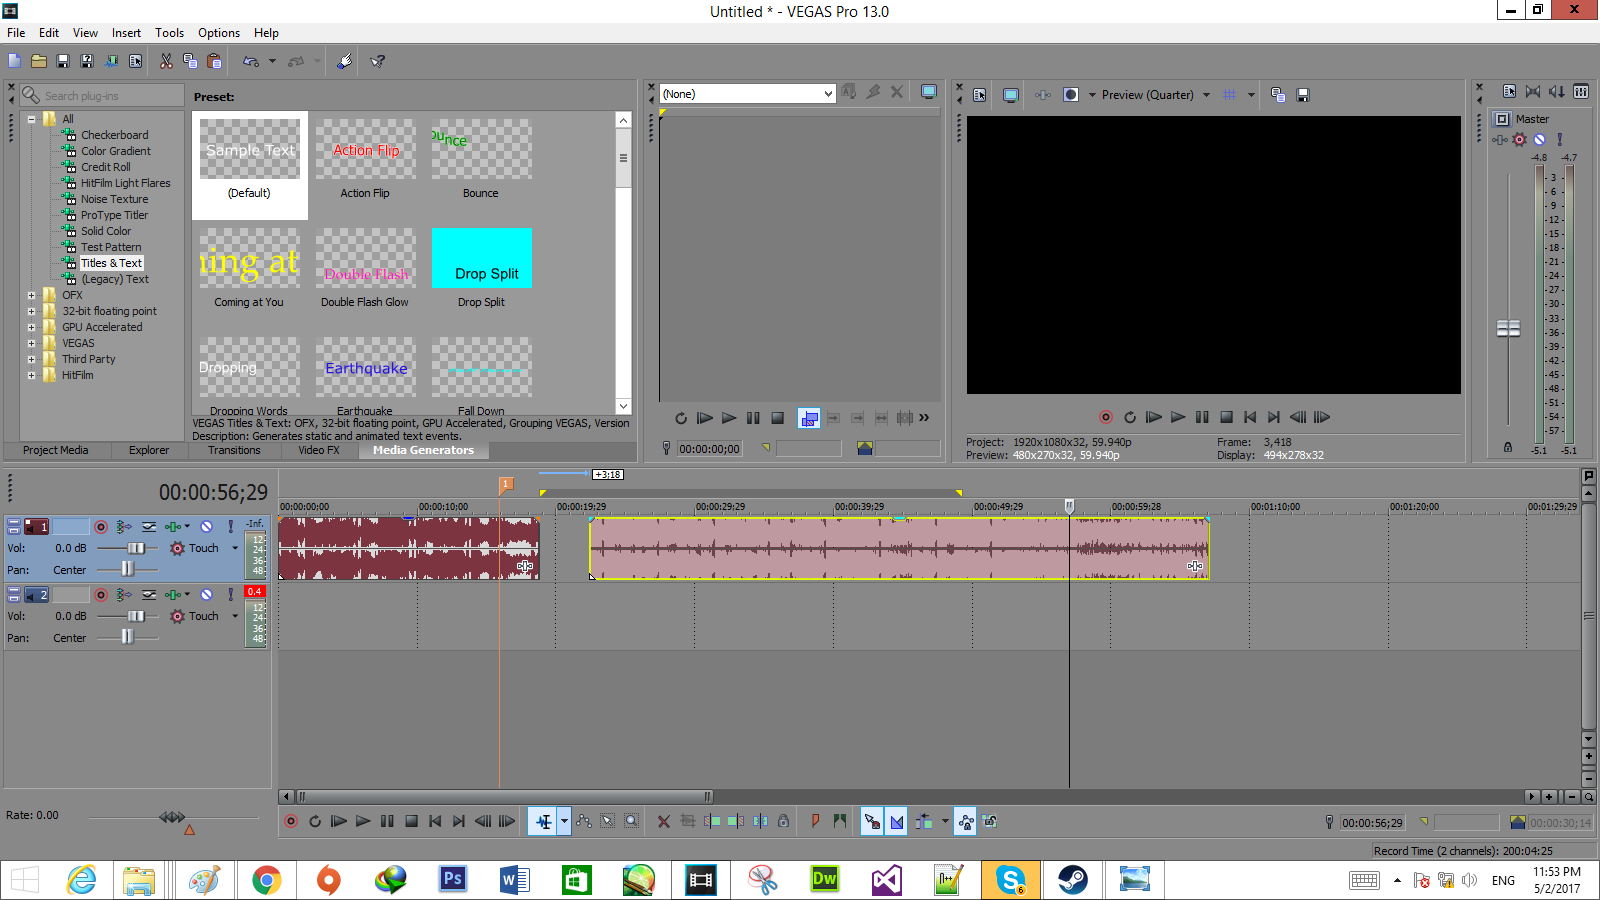The image size is (1600, 900).
Task: Save the project with the floppy icon
Action: (63, 61)
